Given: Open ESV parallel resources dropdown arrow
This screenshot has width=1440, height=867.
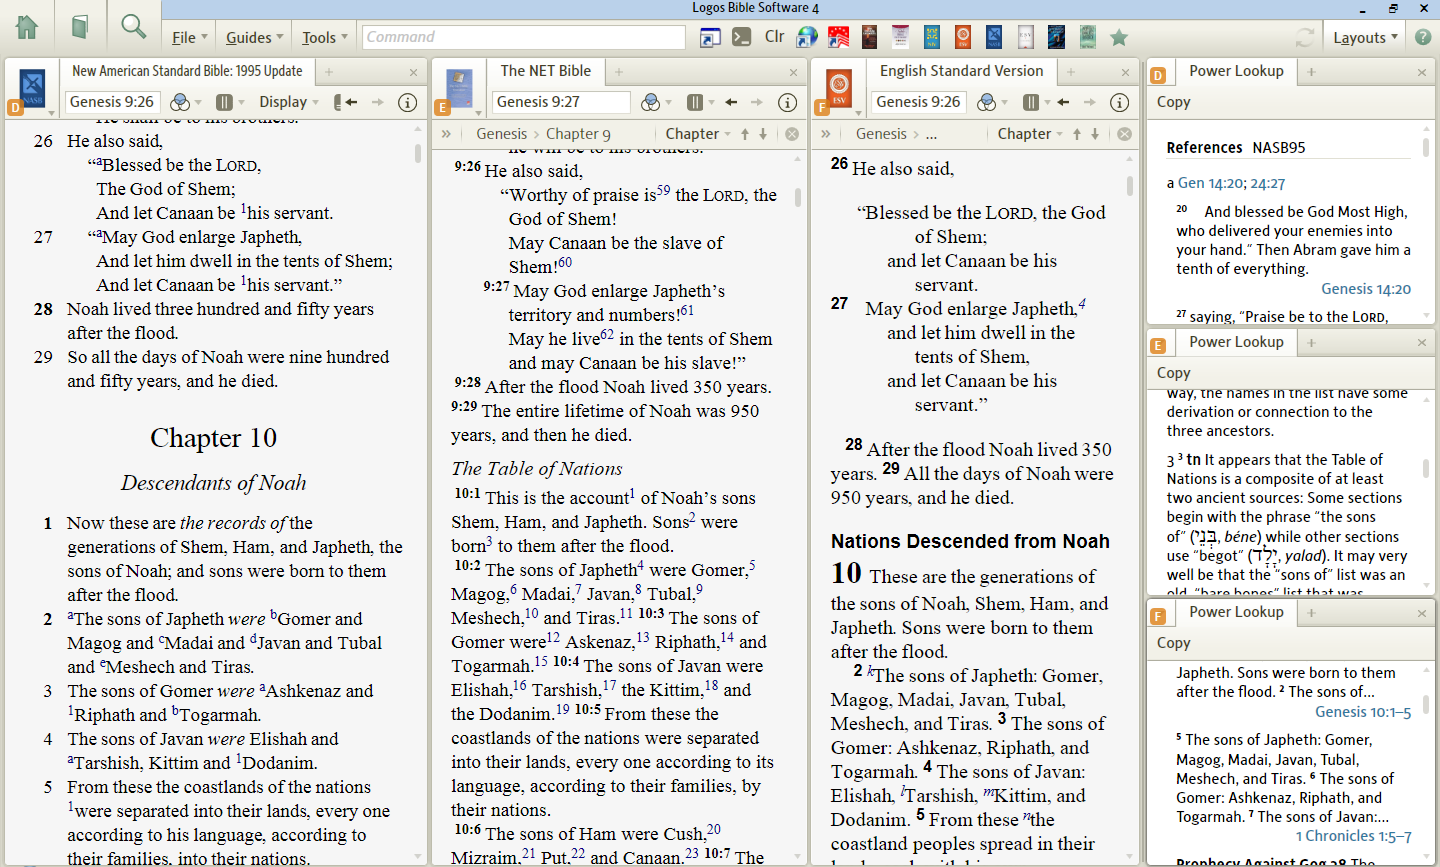Looking at the screenshot, I should (1049, 102).
